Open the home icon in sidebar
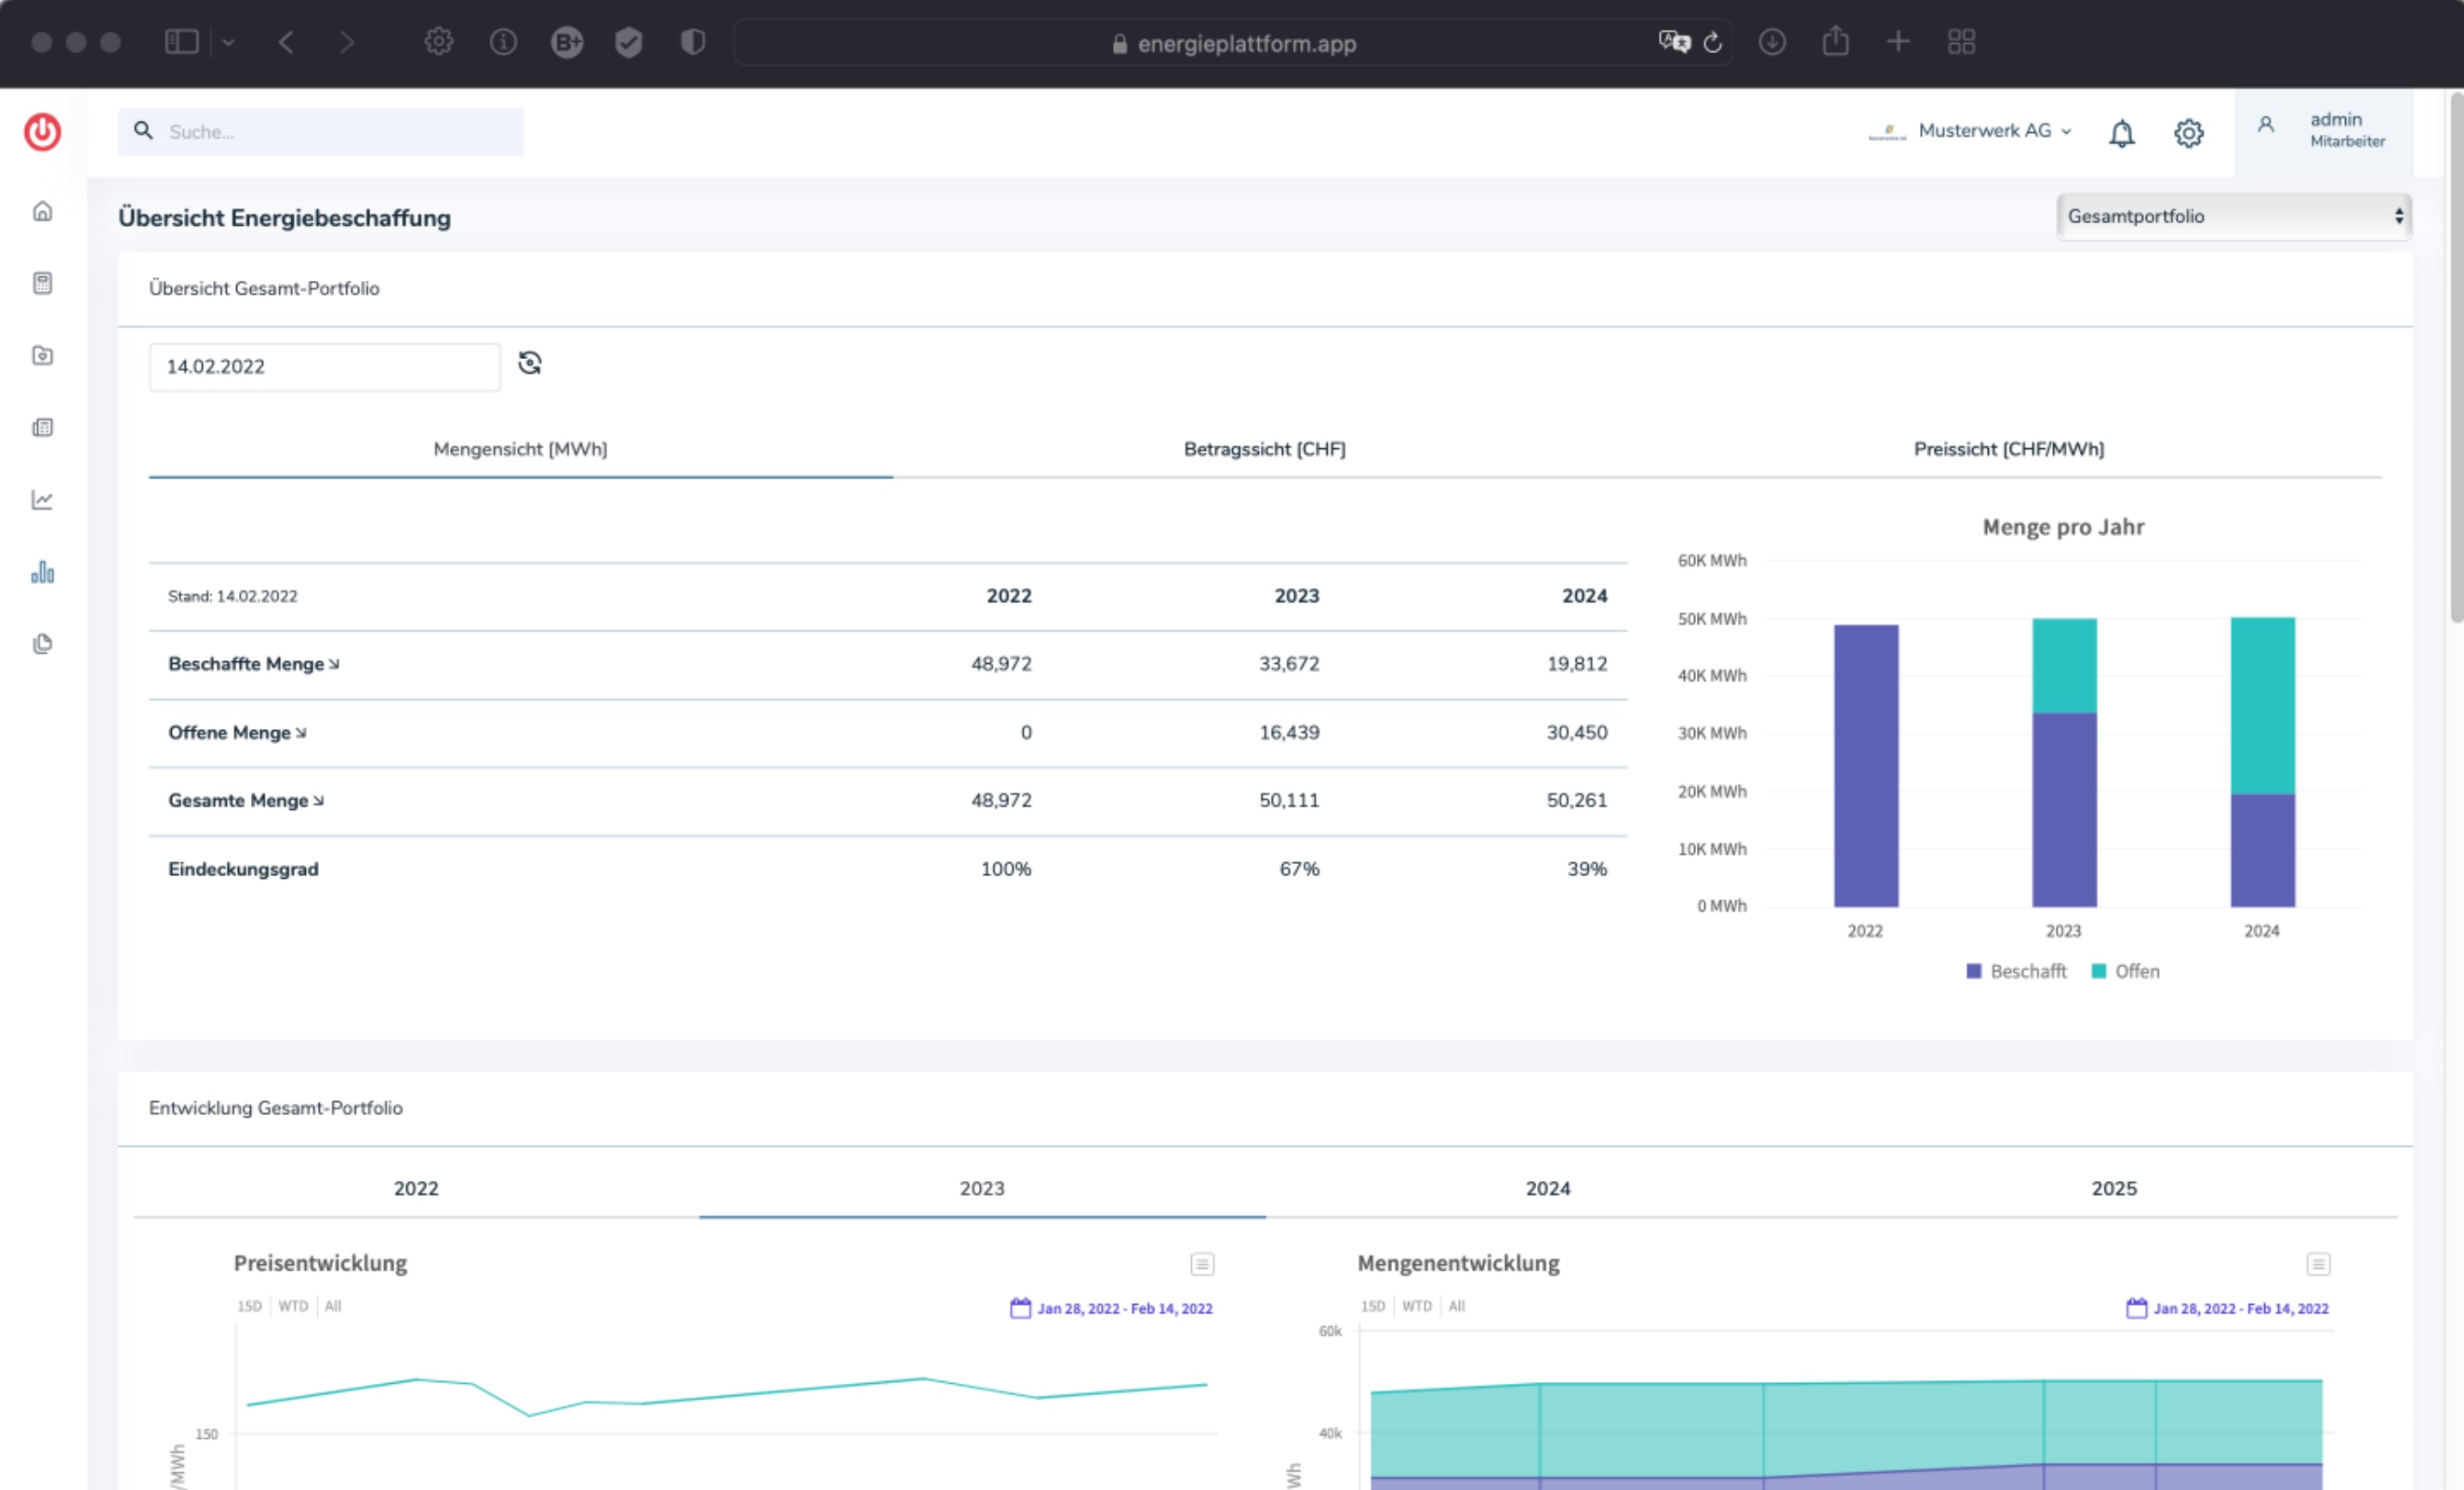 [x=42, y=211]
